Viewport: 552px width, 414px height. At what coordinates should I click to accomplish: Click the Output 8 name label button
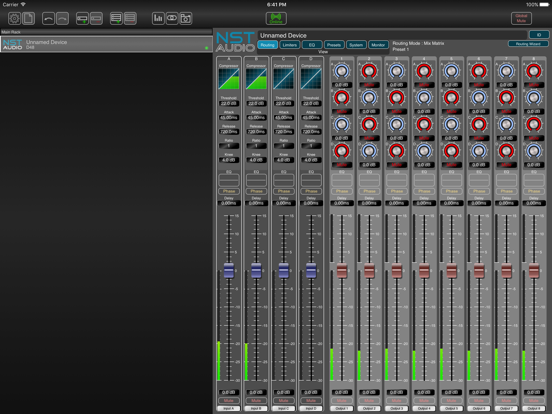pyautogui.click(x=534, y=409)
